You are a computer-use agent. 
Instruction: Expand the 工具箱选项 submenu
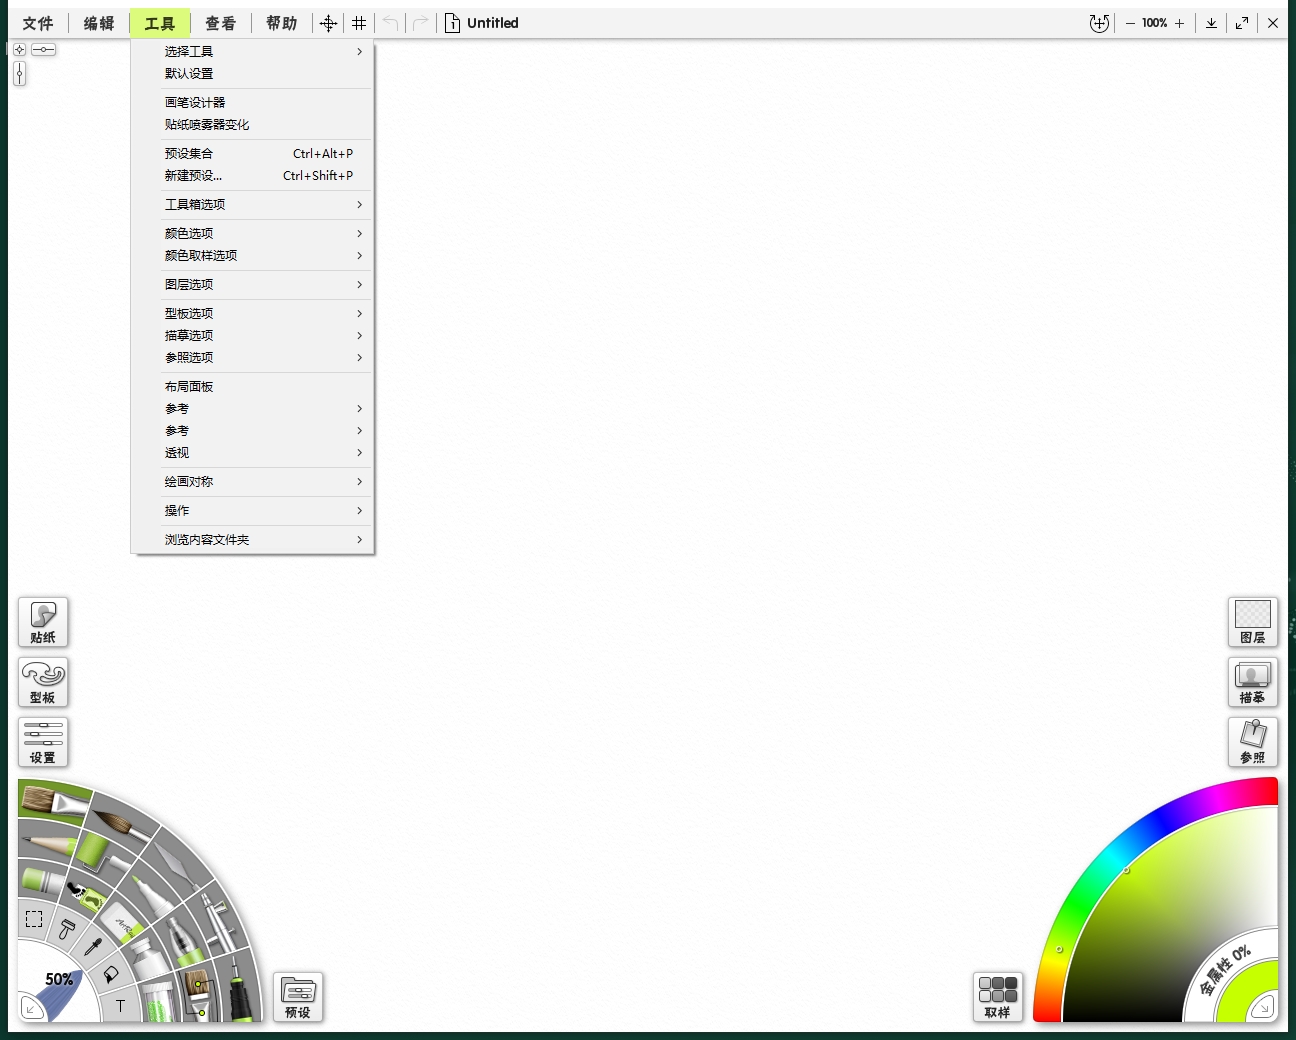pos(252,204)
